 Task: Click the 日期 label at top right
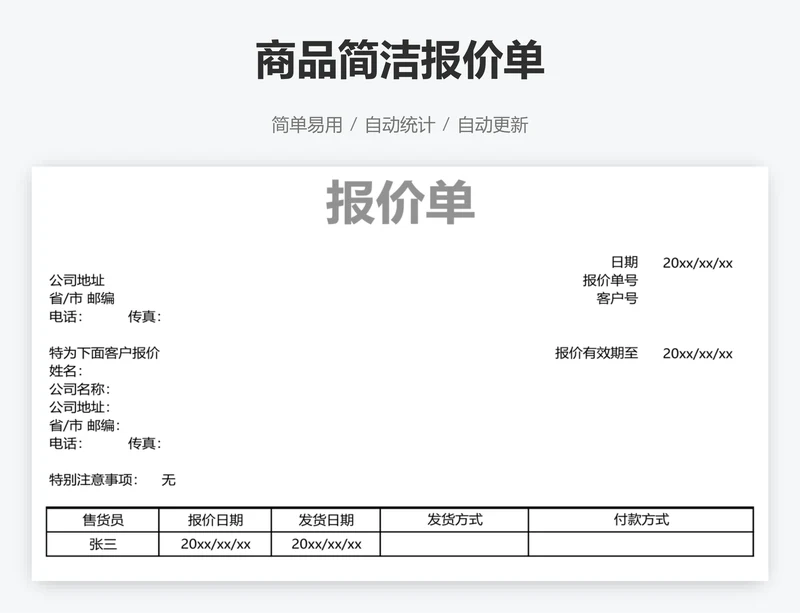click(624, 262)
